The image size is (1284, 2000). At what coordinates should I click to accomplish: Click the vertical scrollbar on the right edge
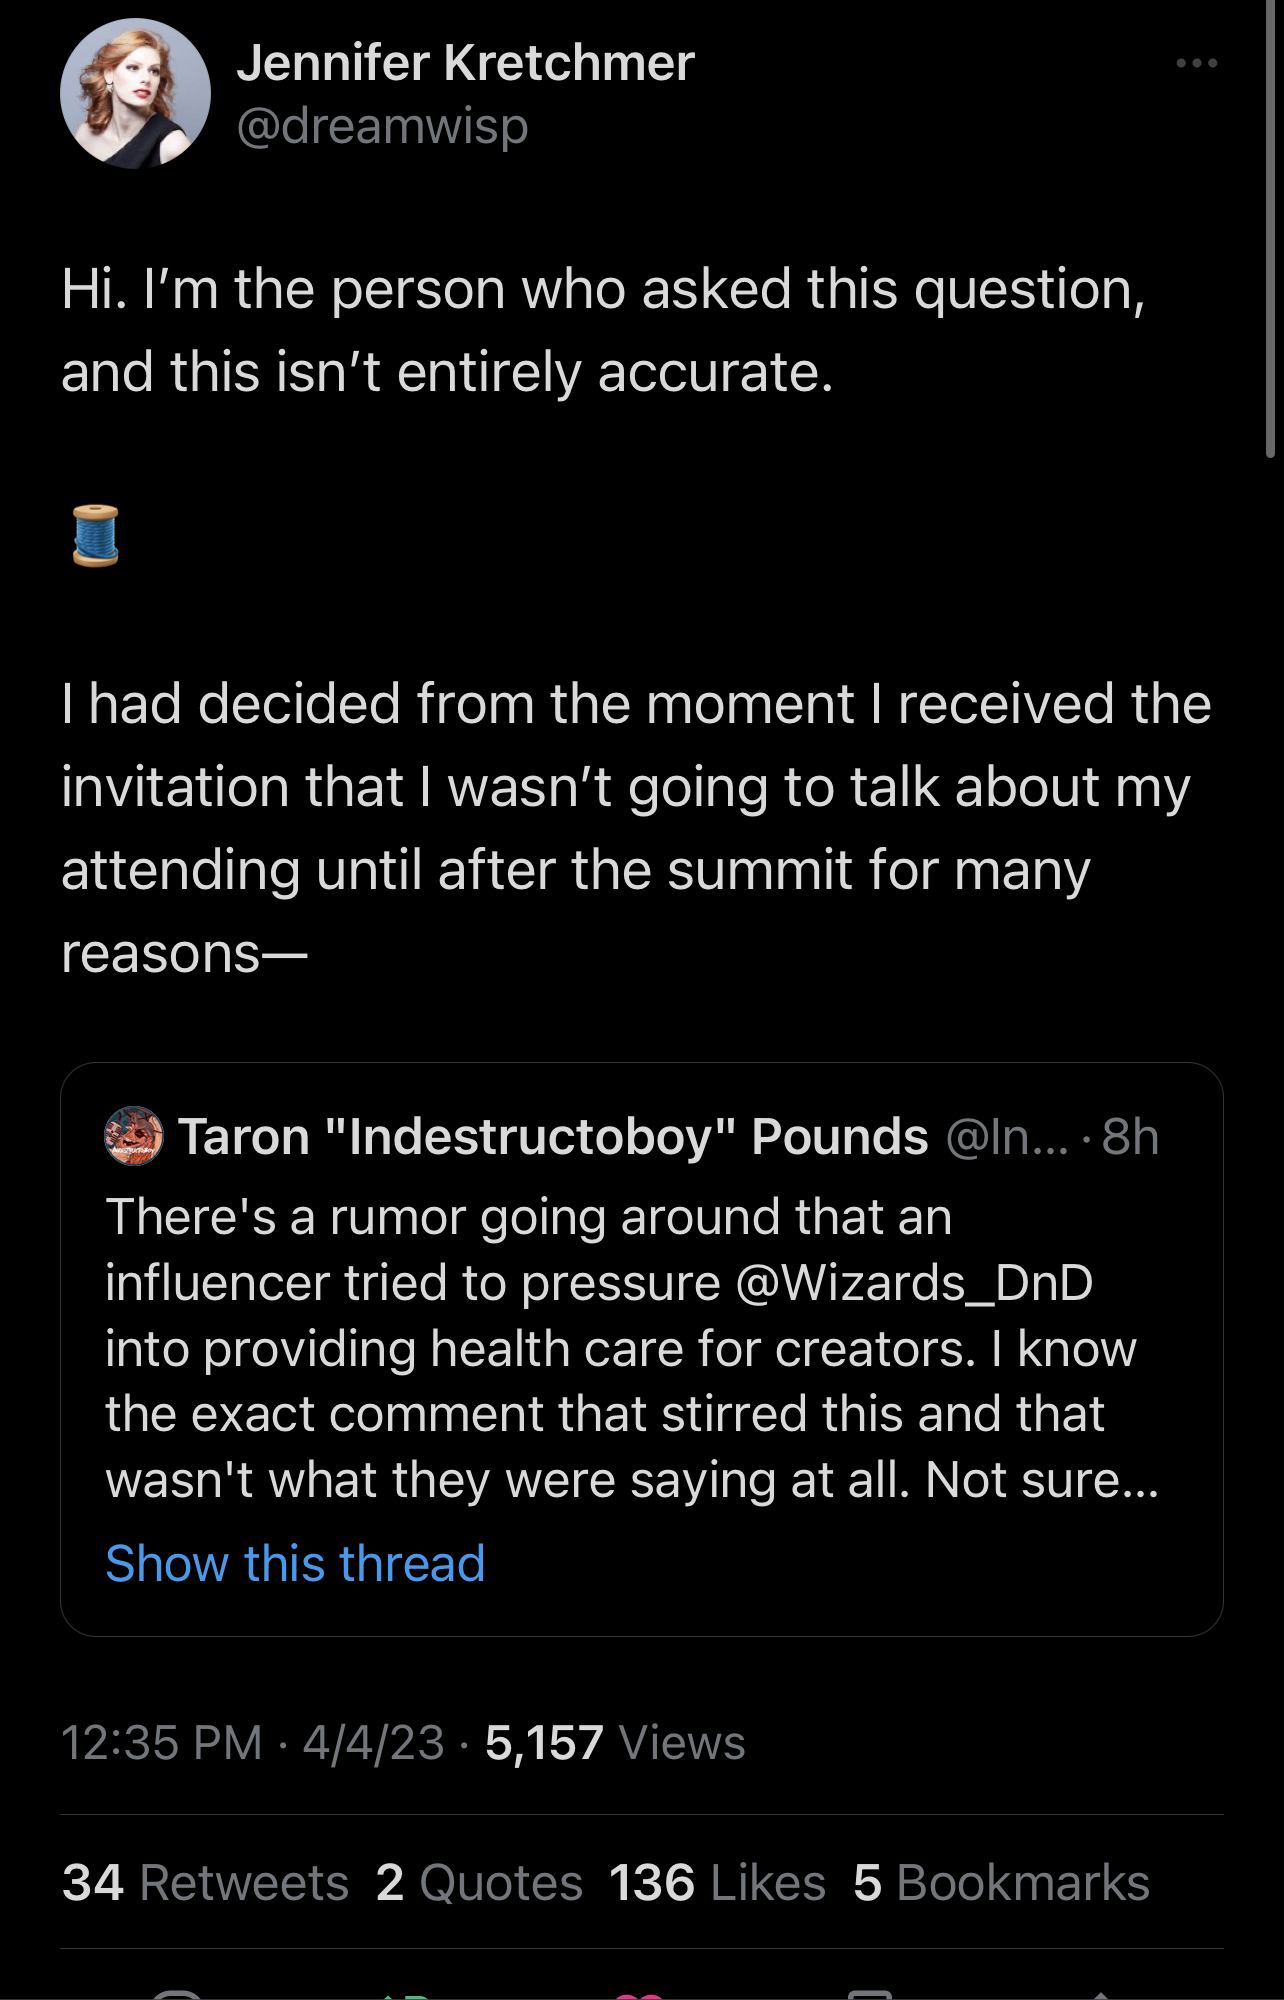click(1270, 230)
